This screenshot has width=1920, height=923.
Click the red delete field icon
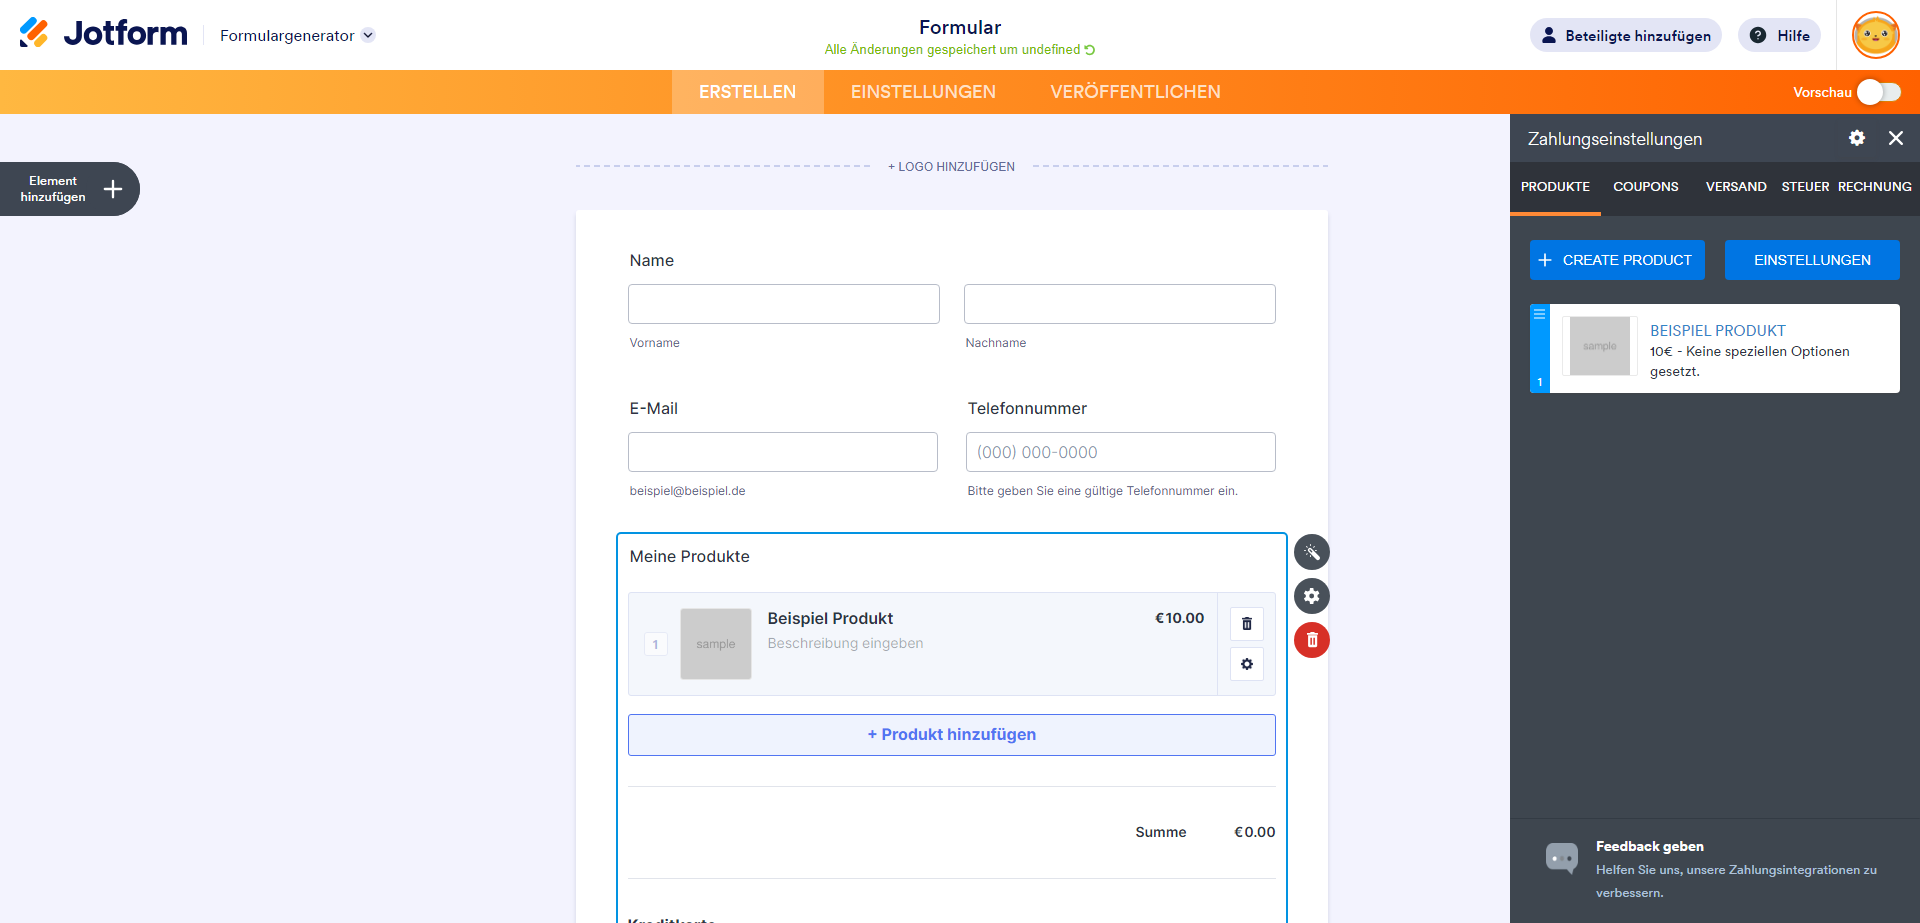click(1311, 640)
